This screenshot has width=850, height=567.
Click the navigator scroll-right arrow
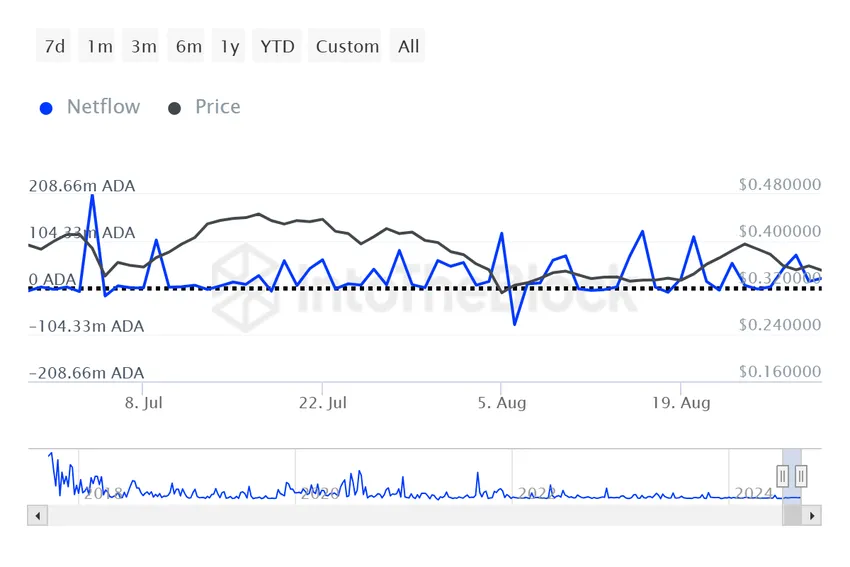coord(813,516)
